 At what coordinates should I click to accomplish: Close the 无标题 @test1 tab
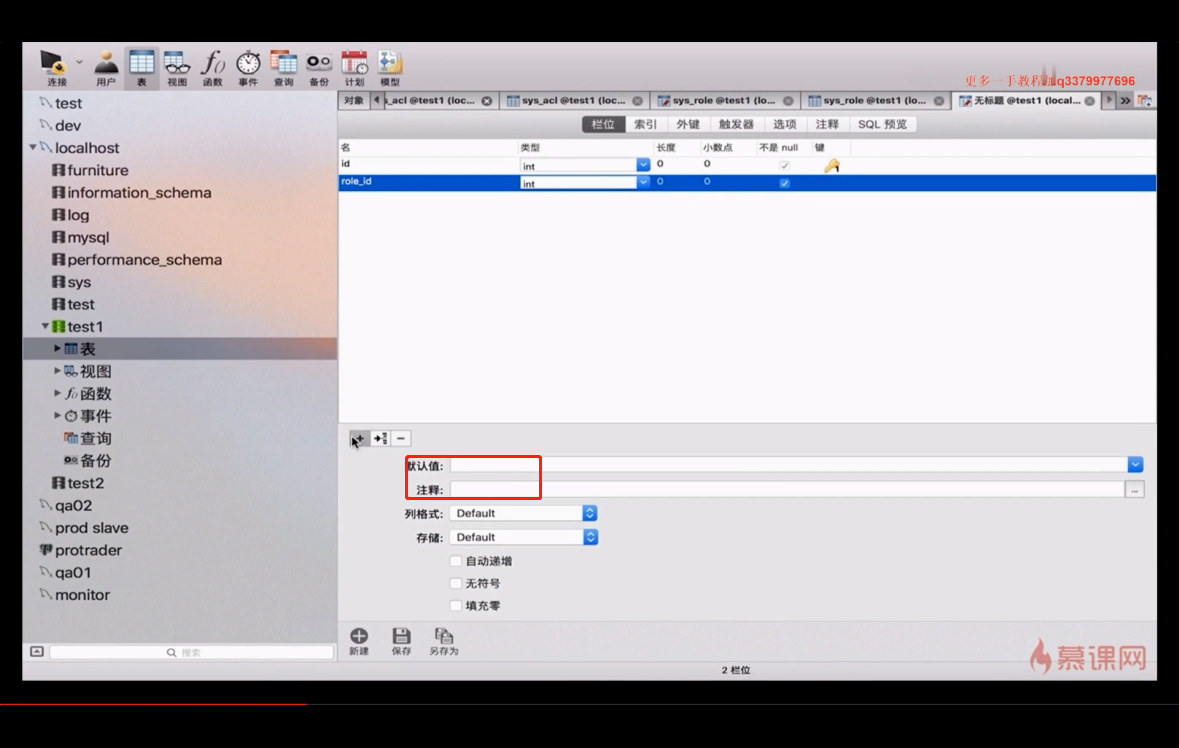[x=1090, y=101]
